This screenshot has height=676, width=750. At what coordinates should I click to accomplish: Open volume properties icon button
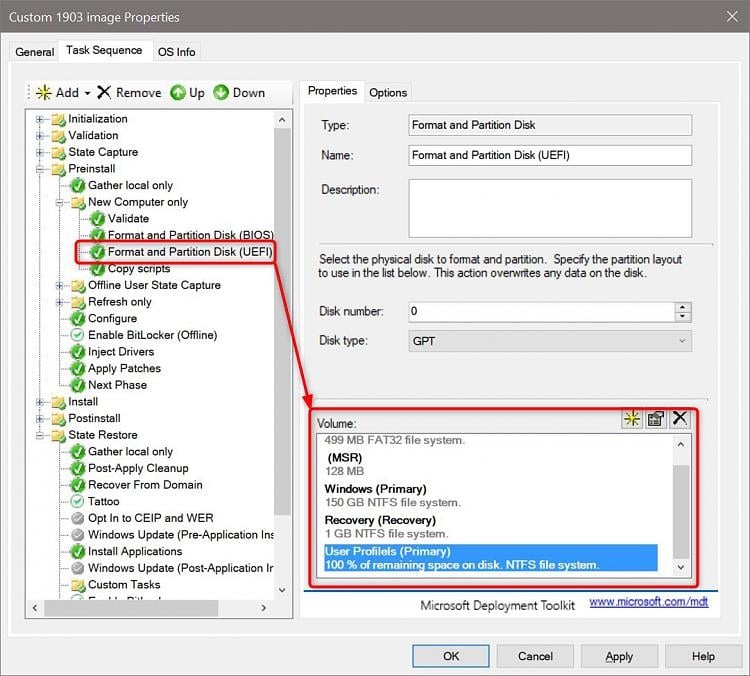[x=656, y=419]
